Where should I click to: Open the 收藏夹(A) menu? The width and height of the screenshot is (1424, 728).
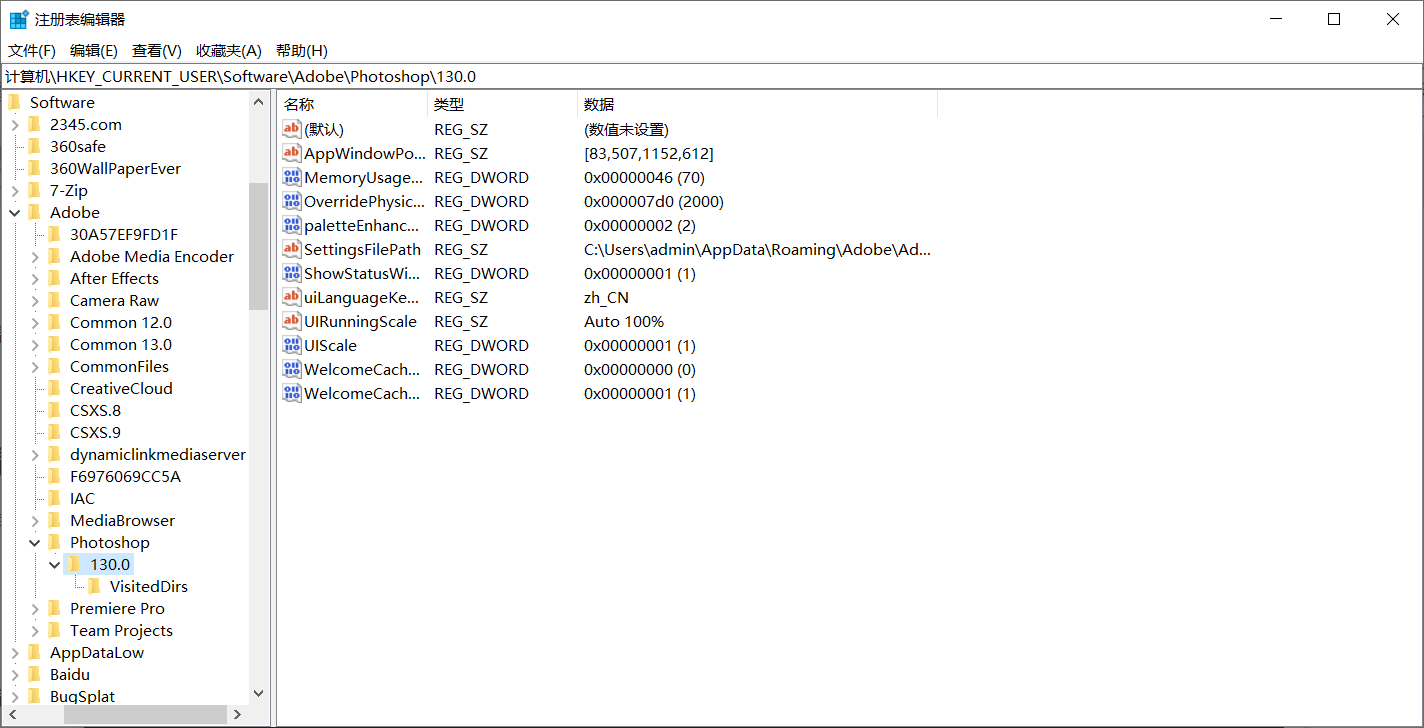click(x=229, y=50)
